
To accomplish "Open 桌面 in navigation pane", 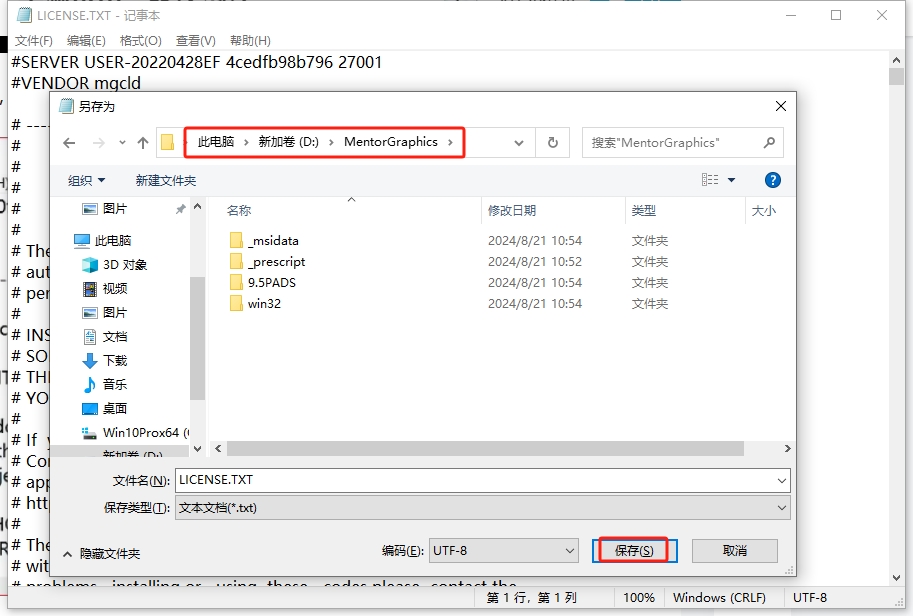I will point(105,409).
